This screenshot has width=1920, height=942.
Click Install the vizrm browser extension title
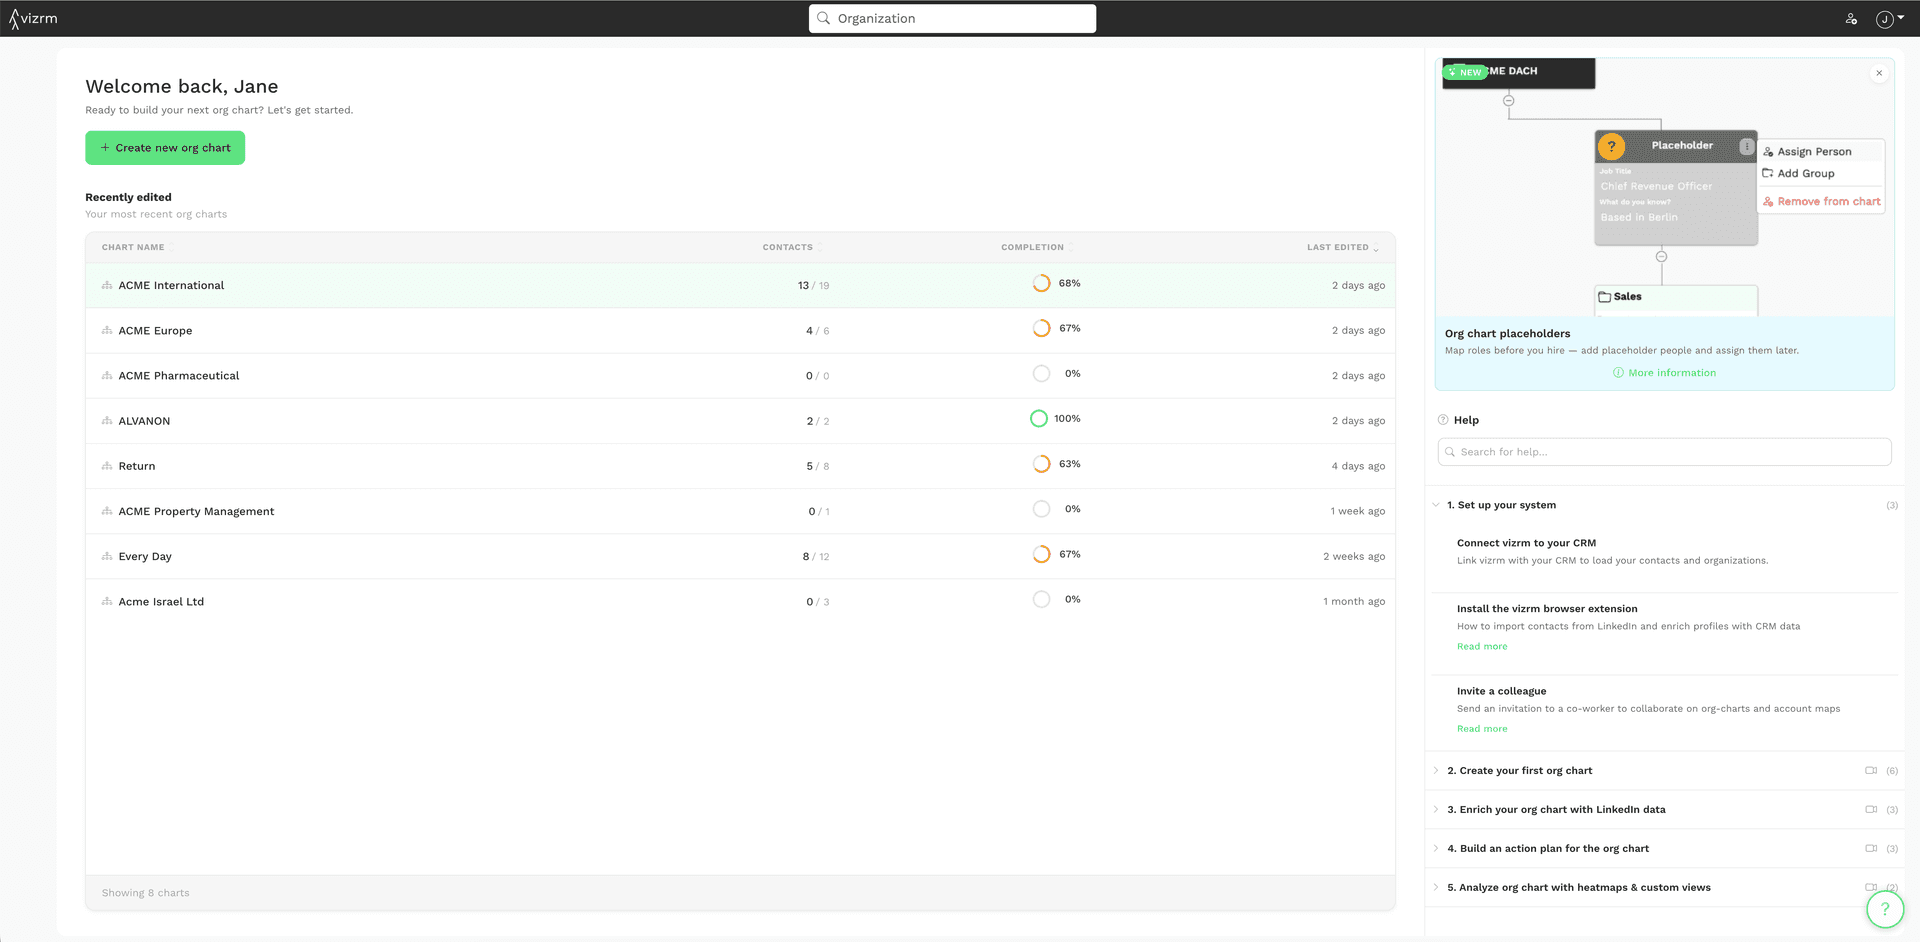1547,609
